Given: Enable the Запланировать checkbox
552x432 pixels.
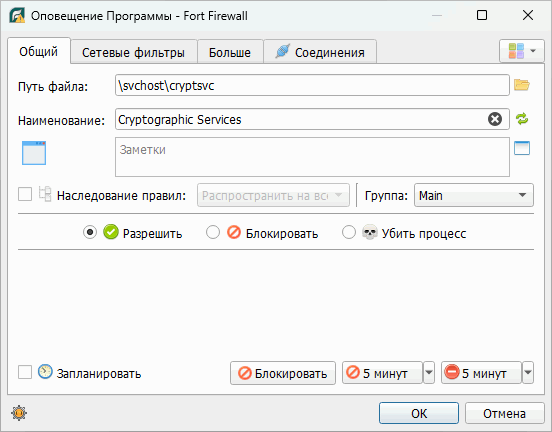Looking at the screenshot, I should point(25,372).
